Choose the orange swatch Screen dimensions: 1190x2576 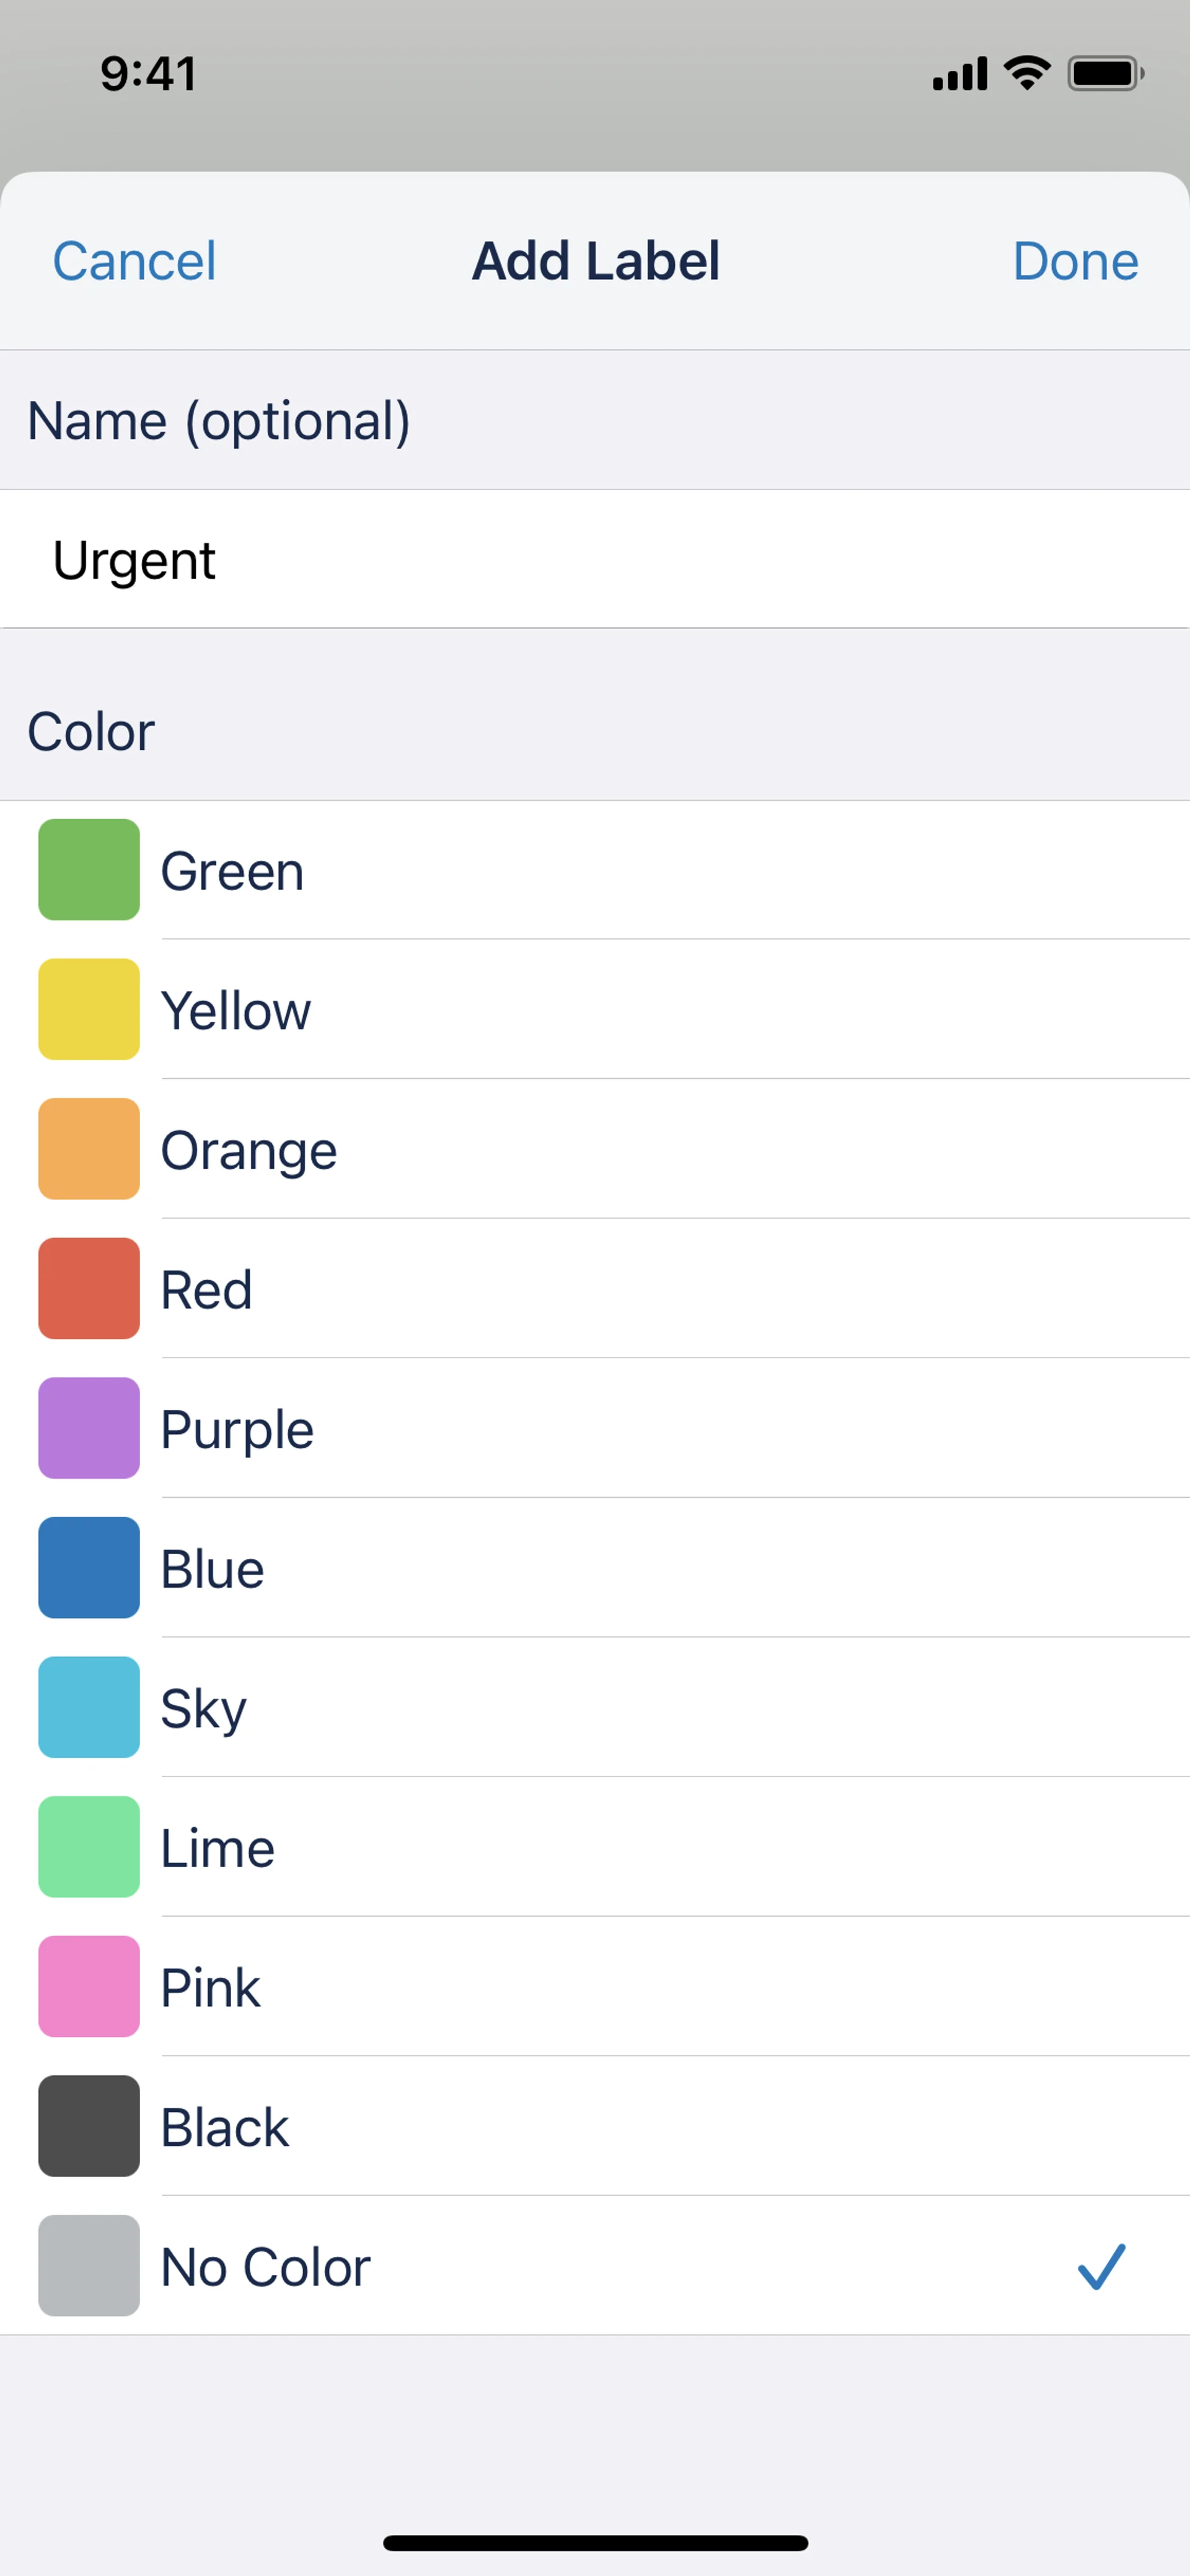coord(88,1148)
